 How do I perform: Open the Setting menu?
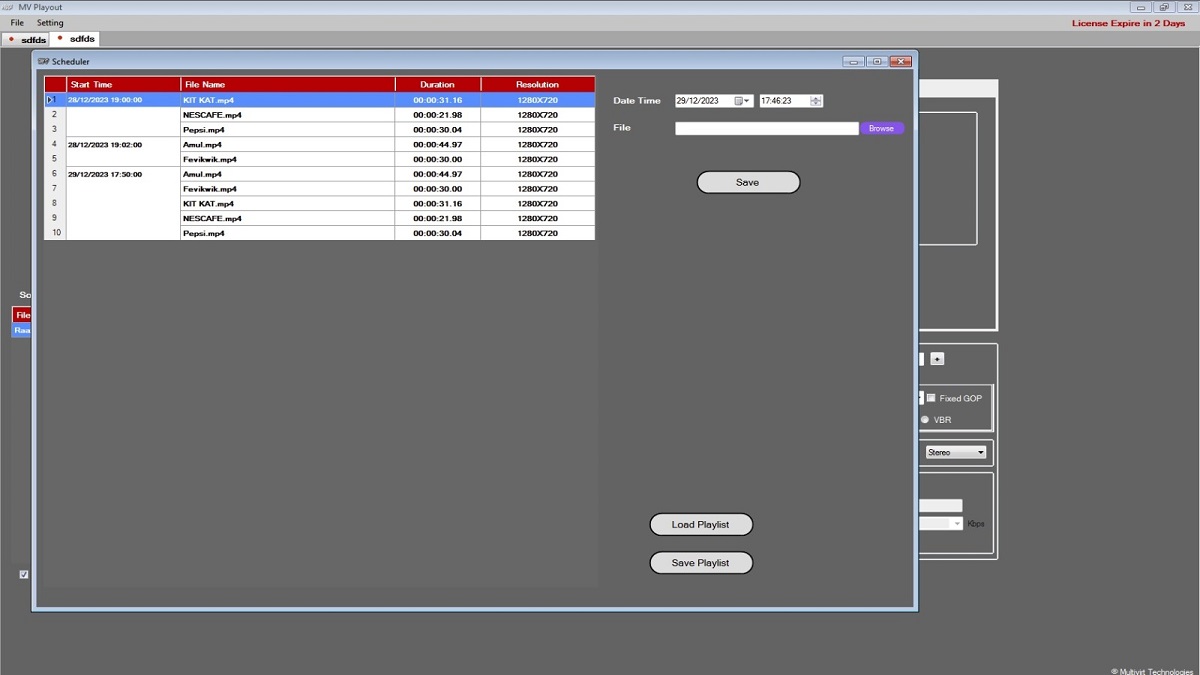click(x=50, y=23)
